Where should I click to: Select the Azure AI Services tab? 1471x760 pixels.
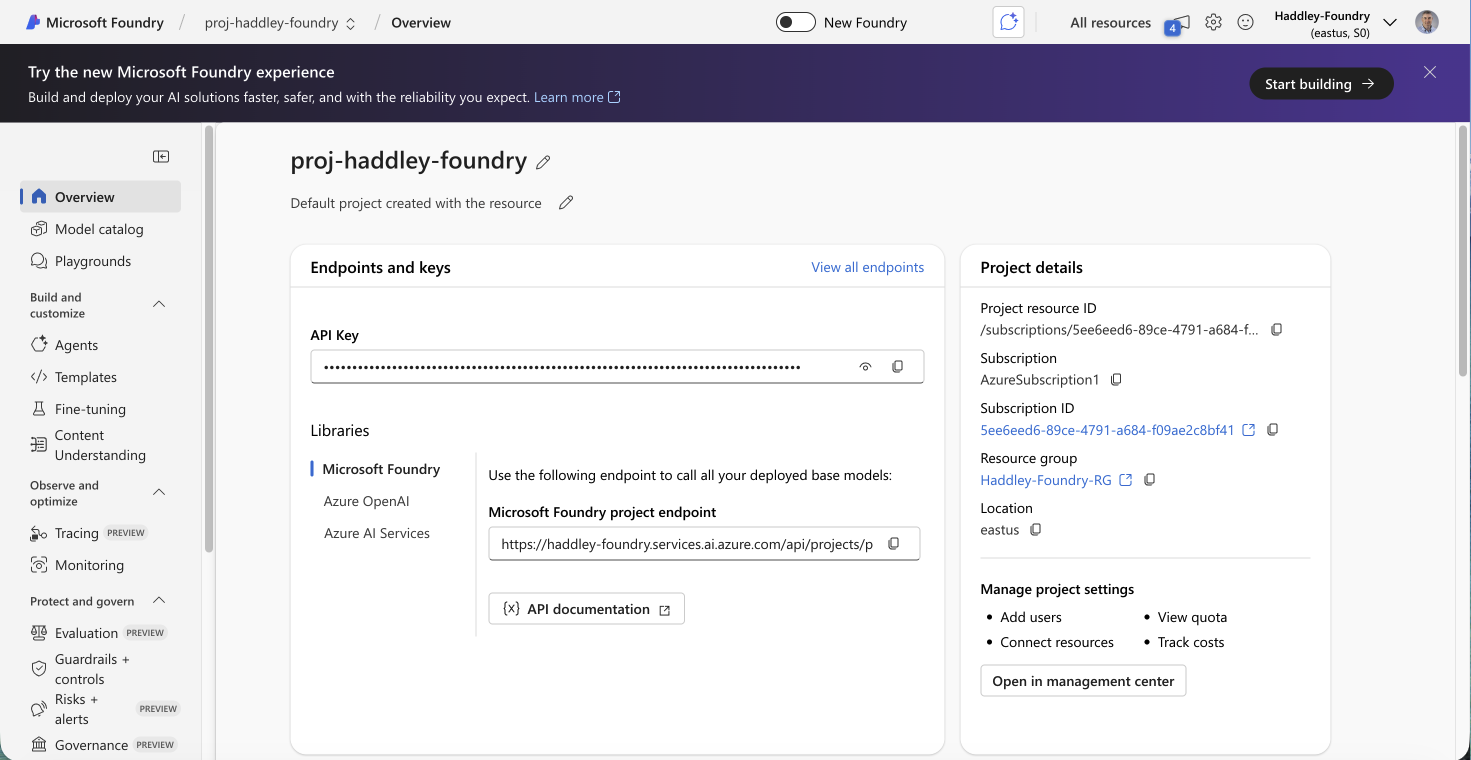point(377,533)
